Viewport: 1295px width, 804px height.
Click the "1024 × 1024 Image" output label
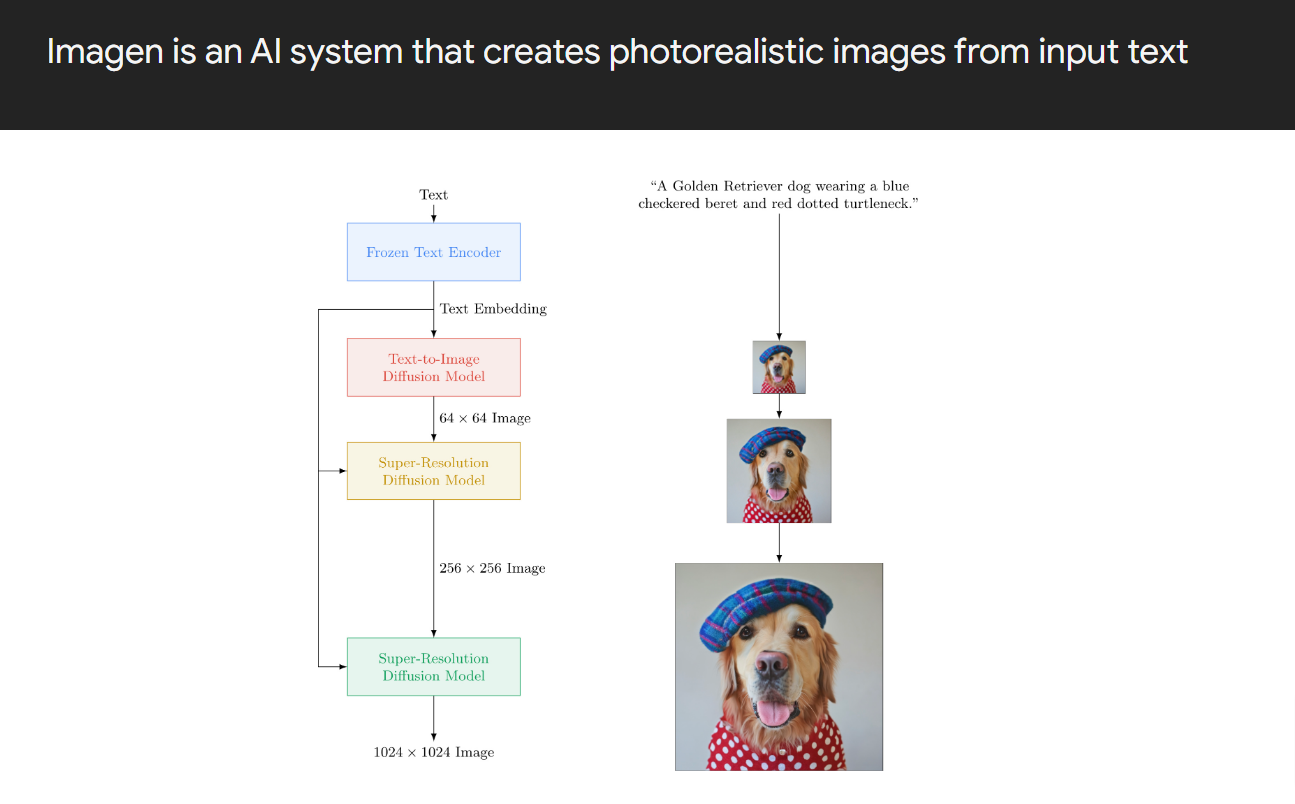(x=433, y=752)
